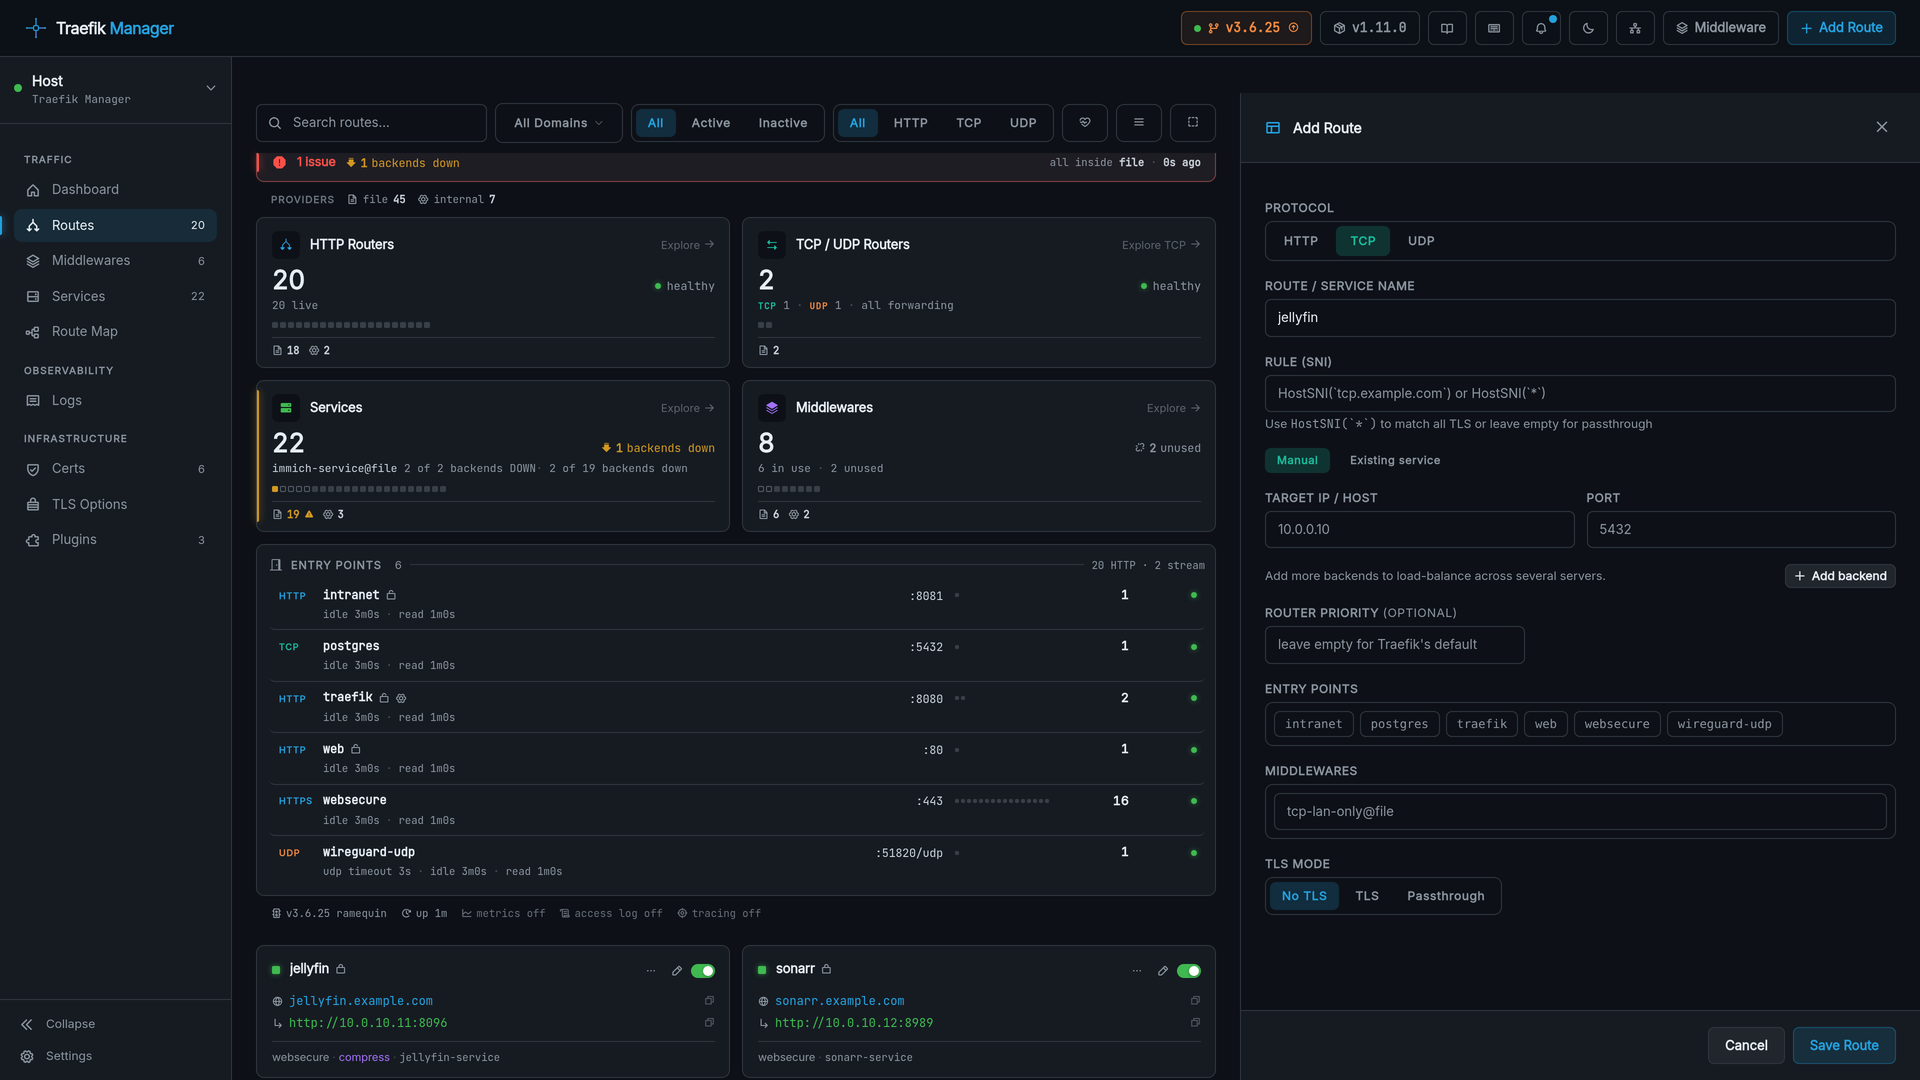Viewport: 1920px width, 1080px height.
Task: Explore HTTP Routers card link
Action: [688, 245]
